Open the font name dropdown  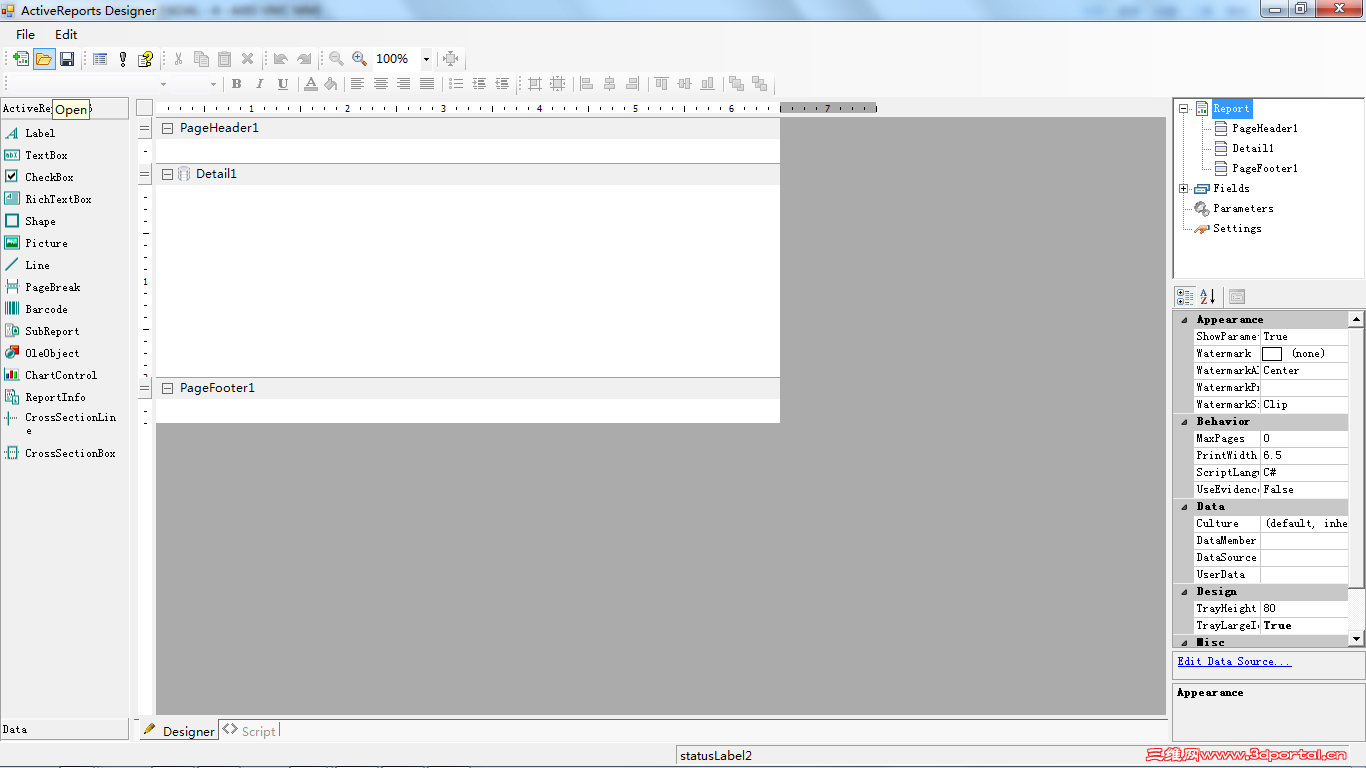164,84
